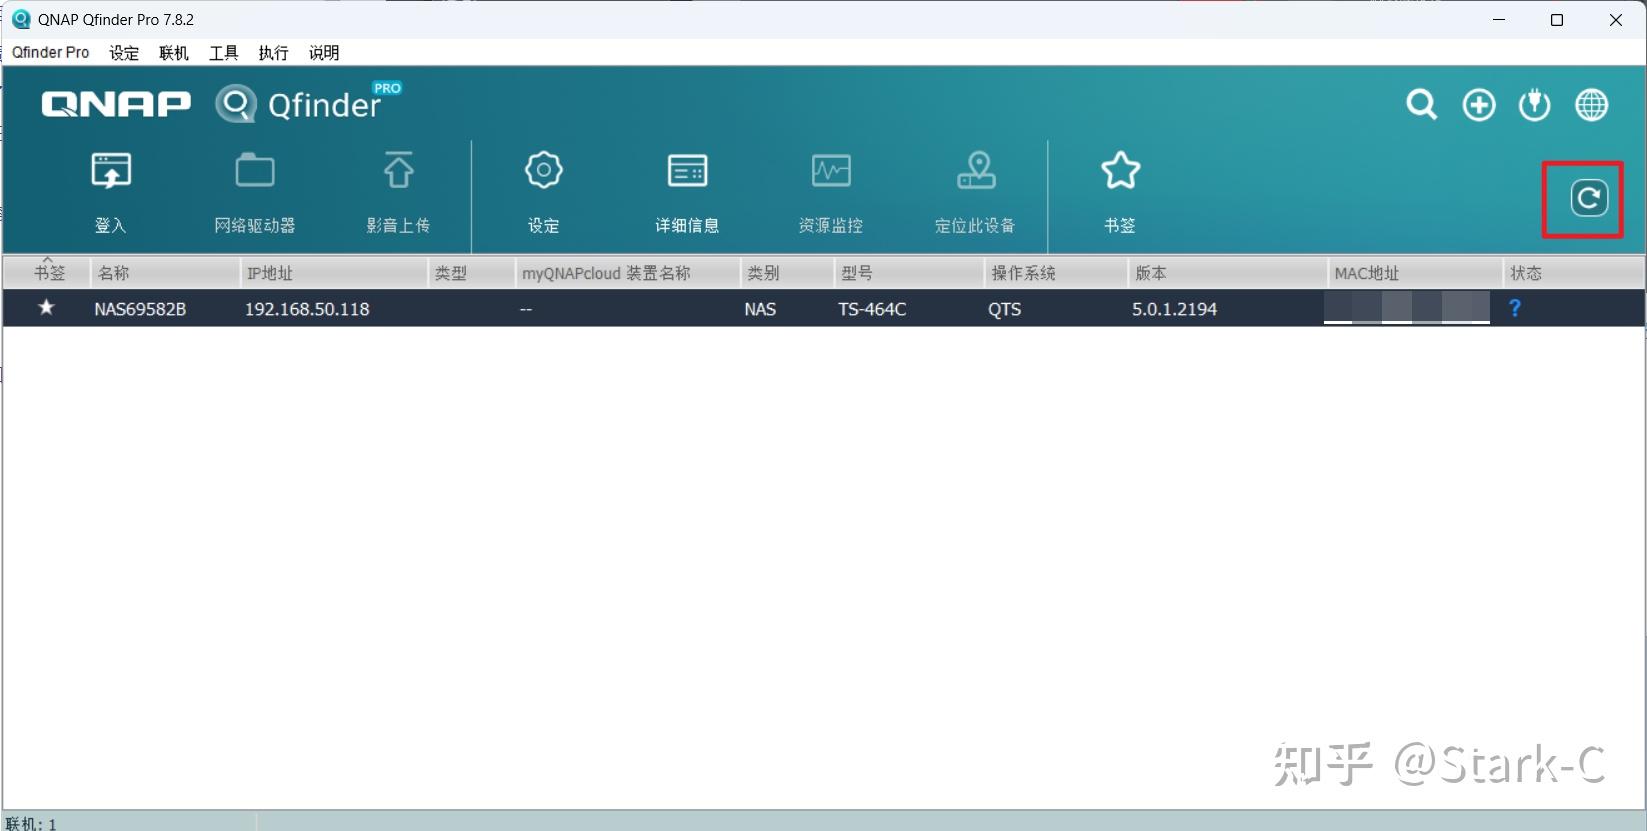This screenshot has width=1647, height=831.
Task: Click the QNAP logo
Action: (116, 104)
